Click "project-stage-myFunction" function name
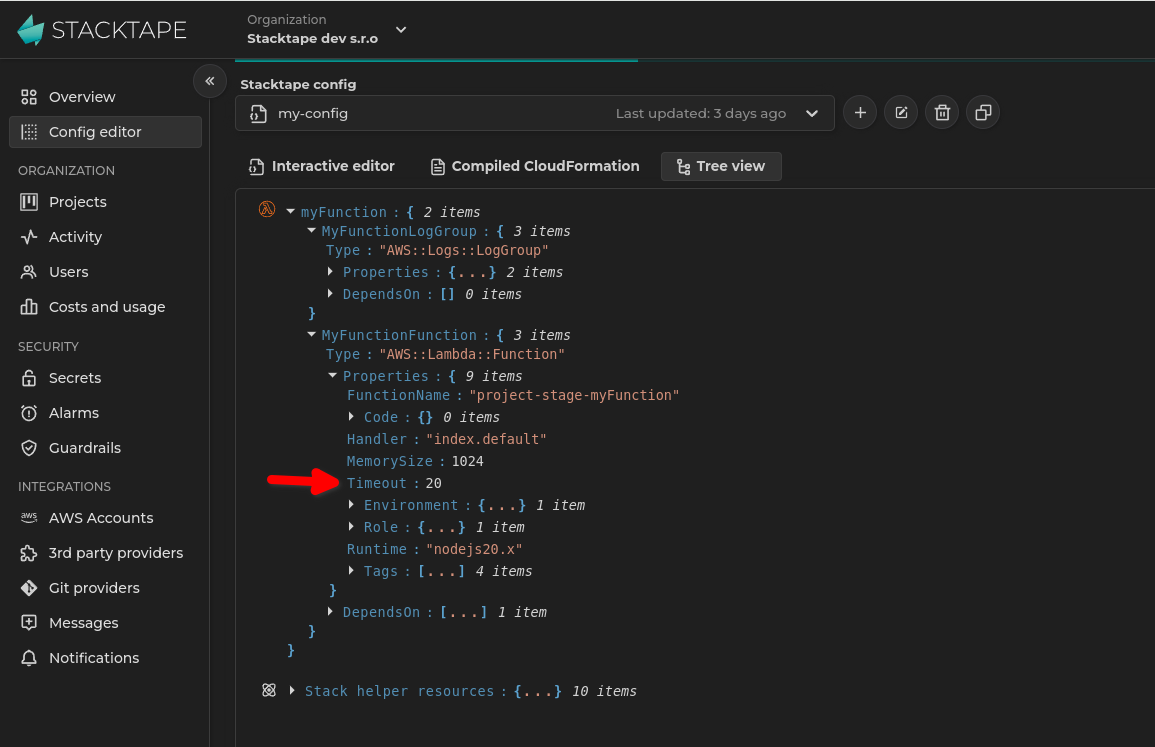1155x747 pixels. coord(575,396)
